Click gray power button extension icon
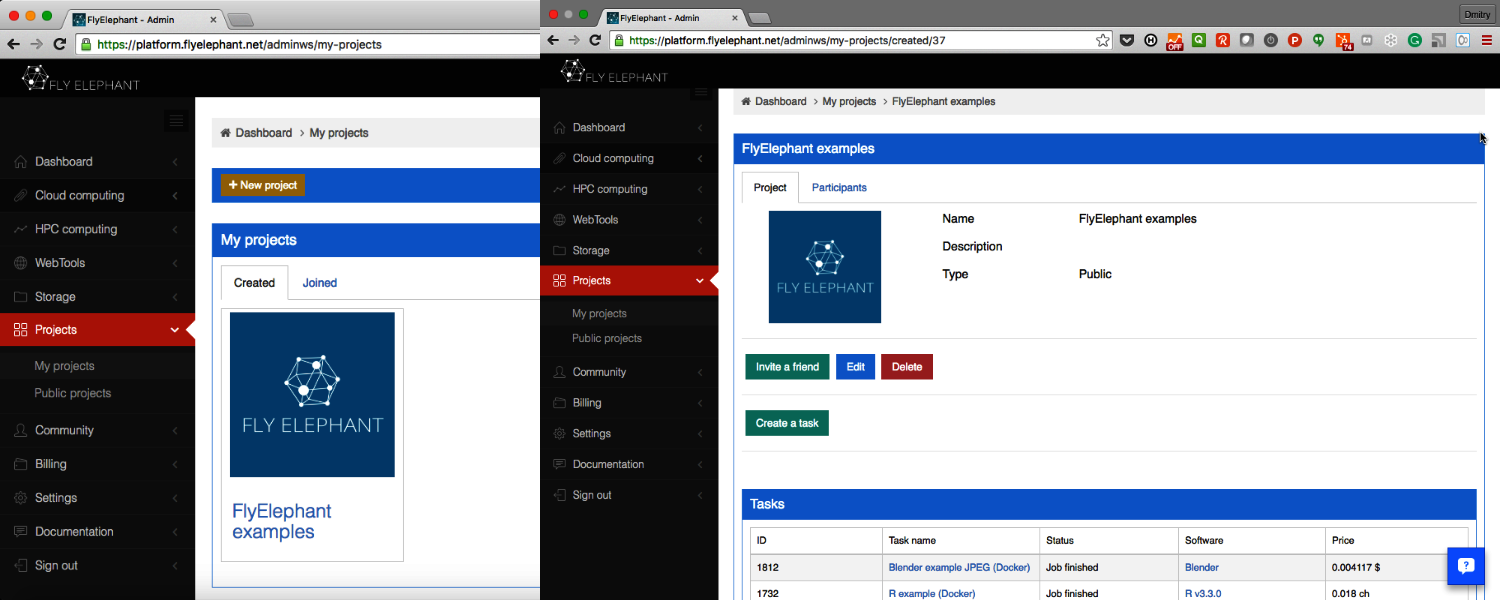 [x=1270, y=41]
